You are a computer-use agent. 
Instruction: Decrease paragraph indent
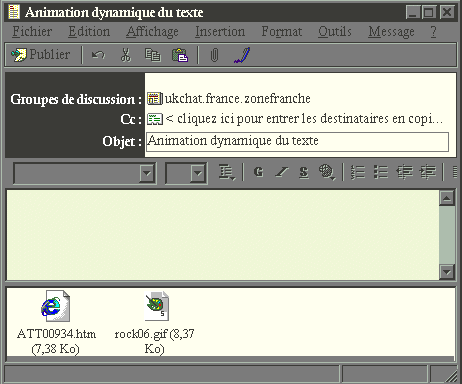click(404, 172)
